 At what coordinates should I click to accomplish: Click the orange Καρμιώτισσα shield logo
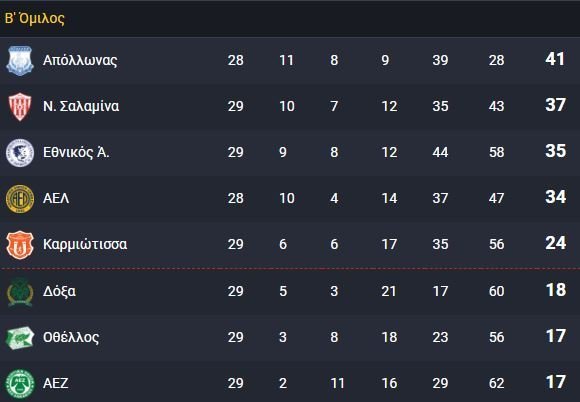pos(20,245)
